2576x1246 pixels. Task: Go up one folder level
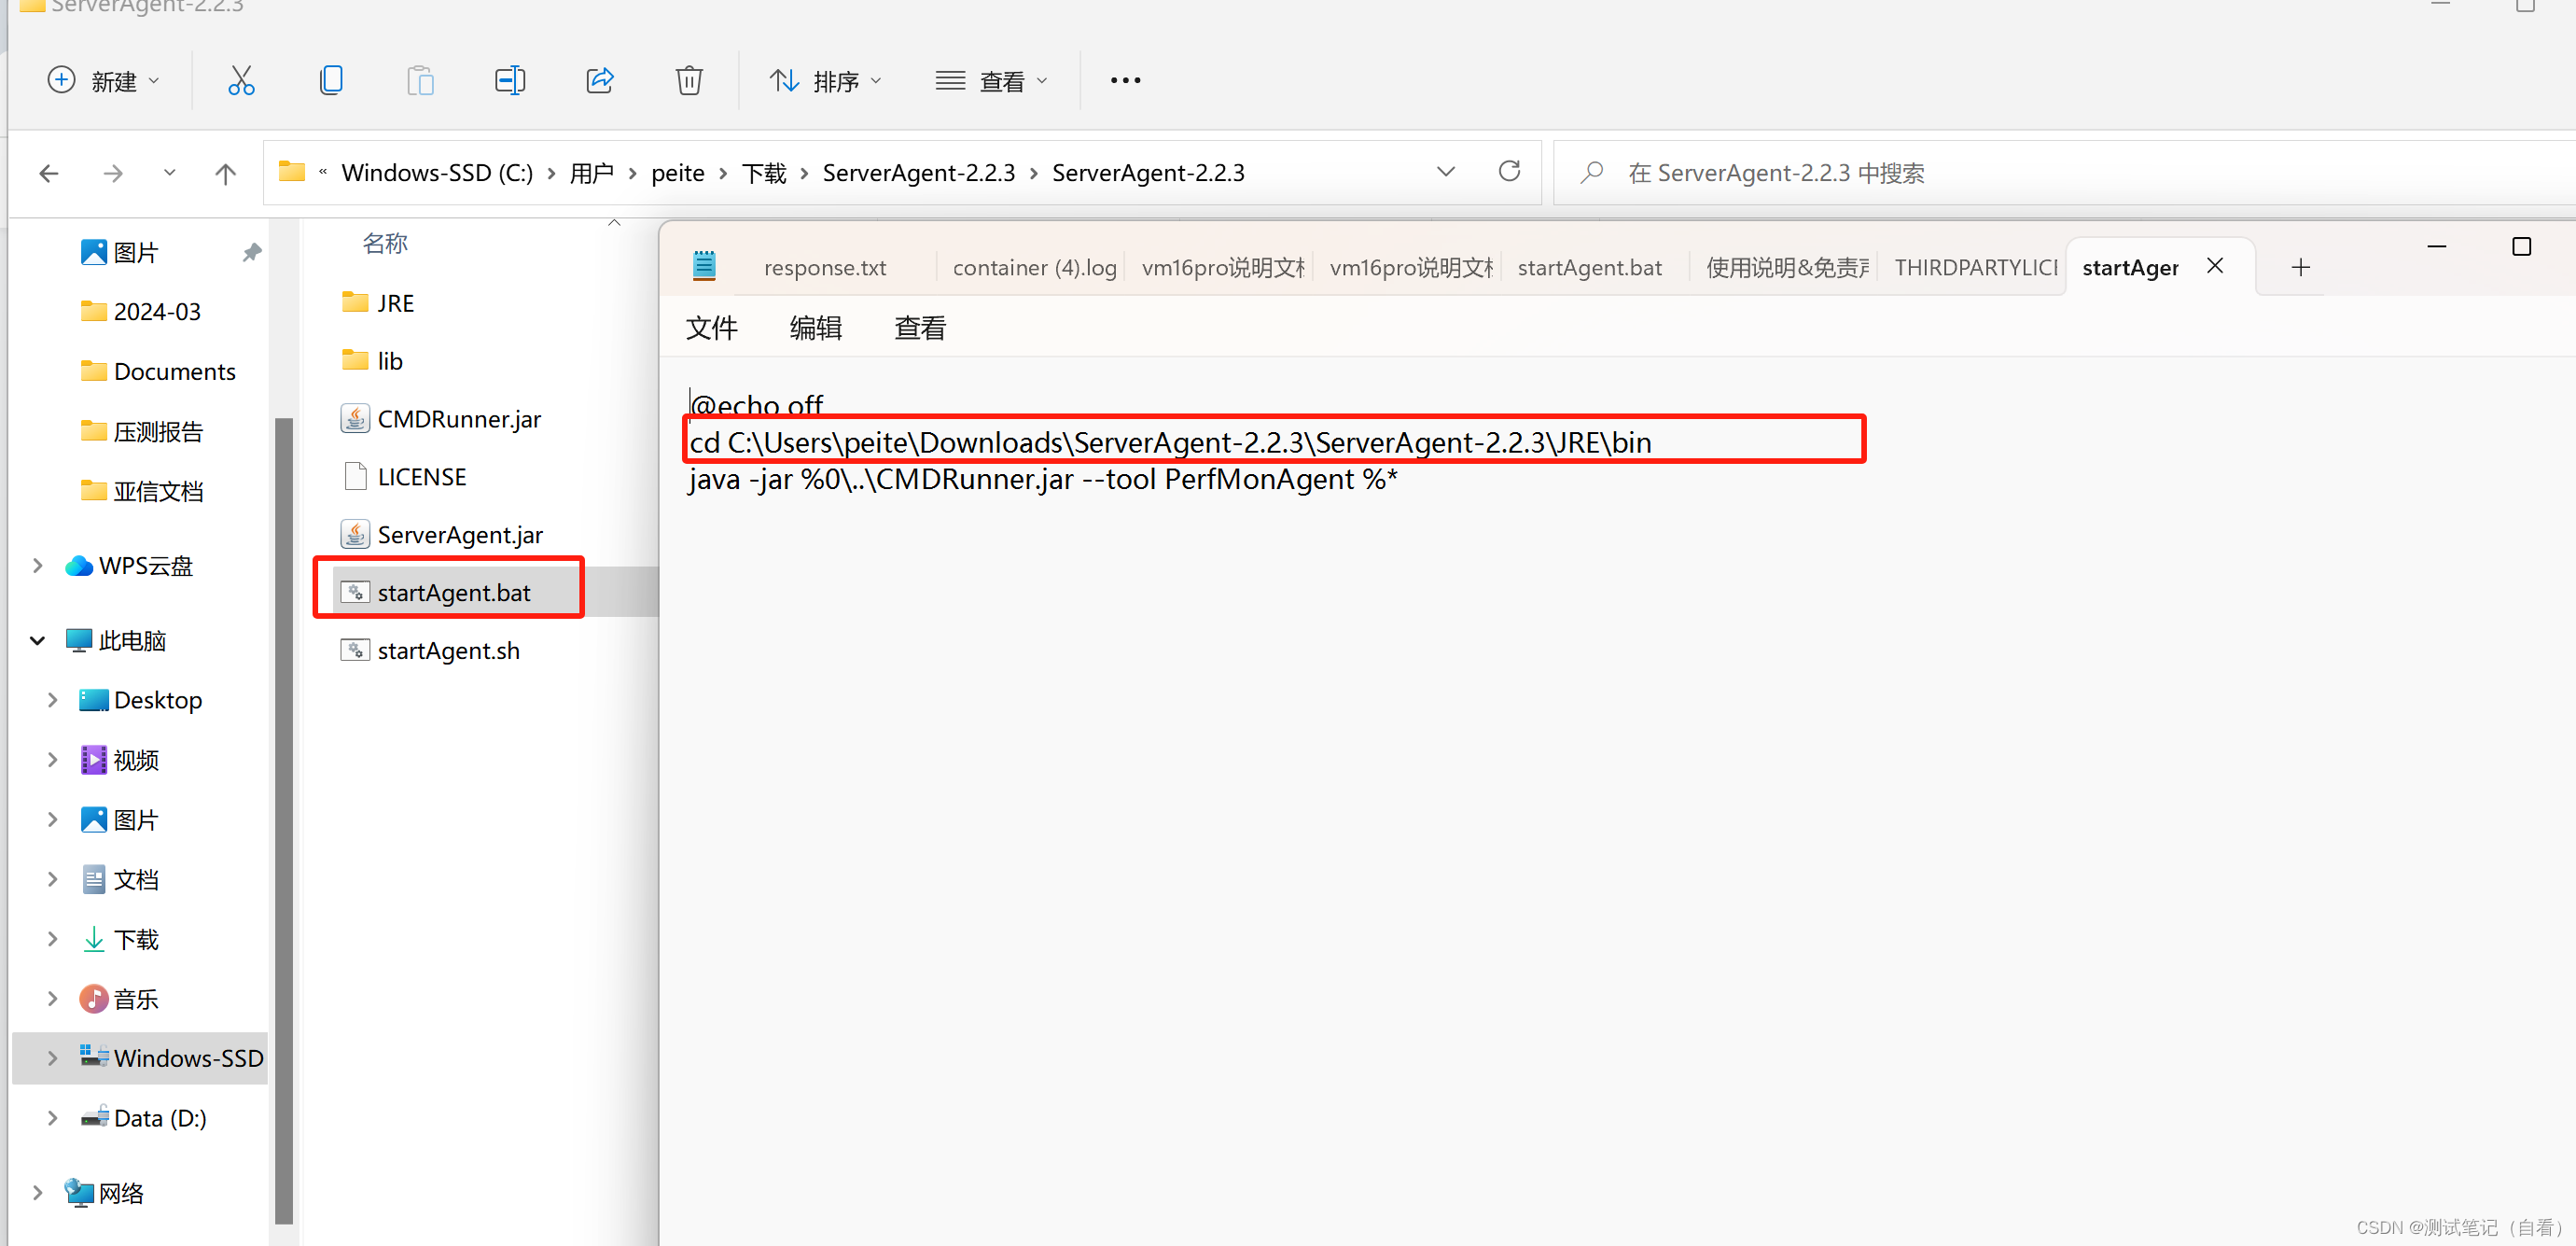point(226,174)
